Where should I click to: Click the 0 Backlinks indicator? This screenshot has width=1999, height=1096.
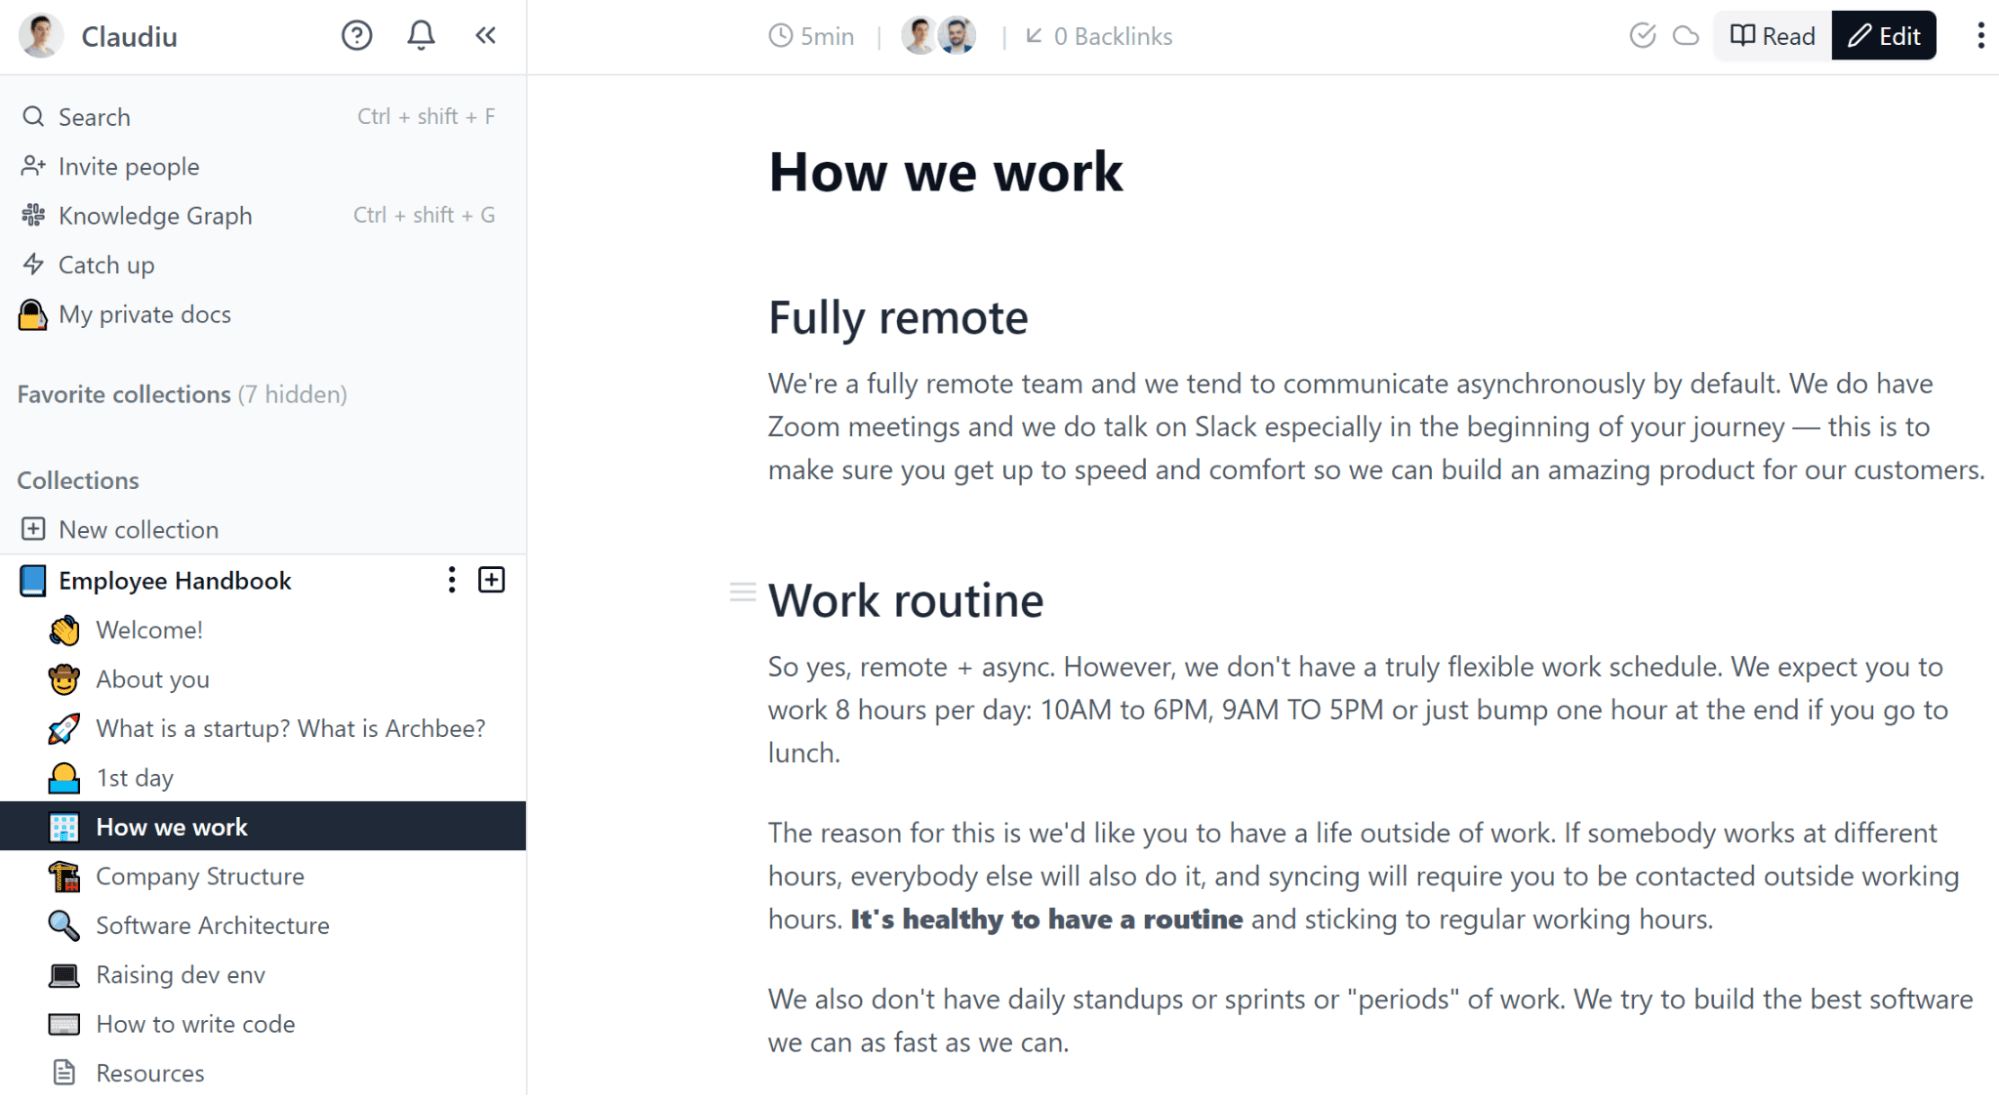coord(1098,36)
